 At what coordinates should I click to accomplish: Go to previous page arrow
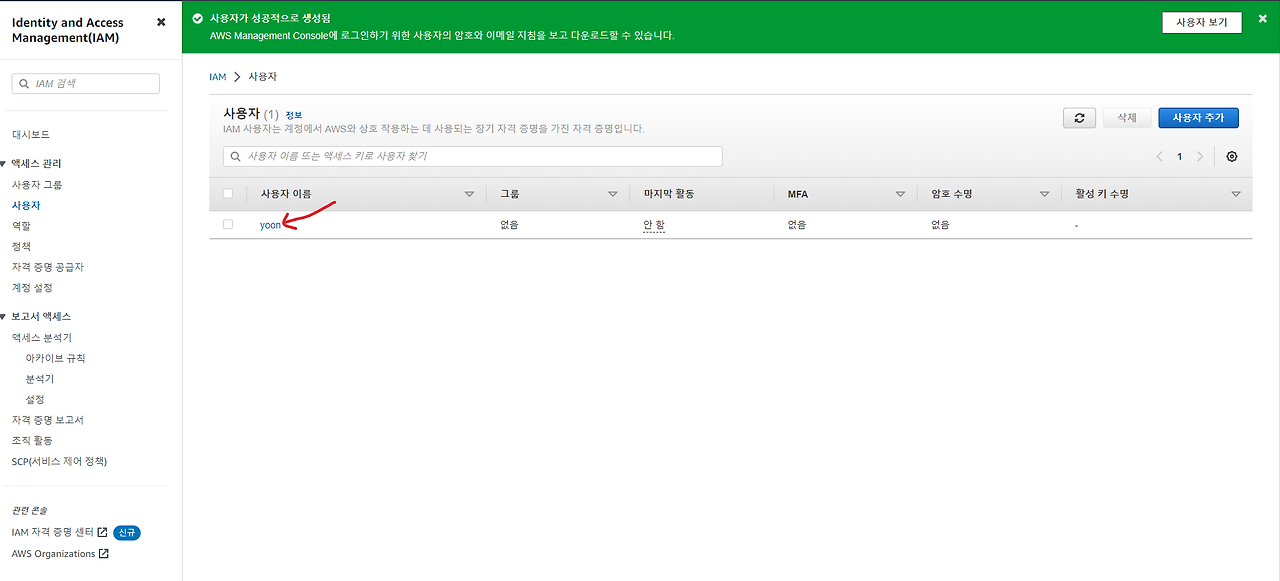point(1159,157)
